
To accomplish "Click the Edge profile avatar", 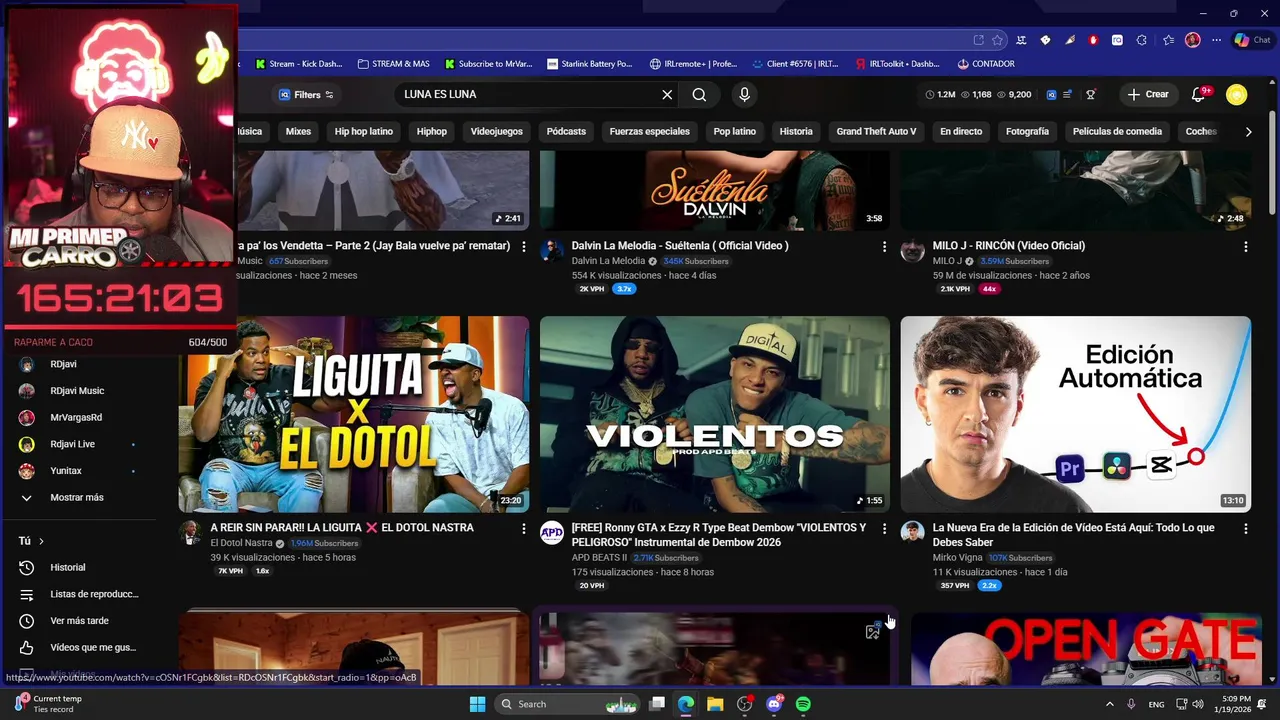I will [1192, 40].
